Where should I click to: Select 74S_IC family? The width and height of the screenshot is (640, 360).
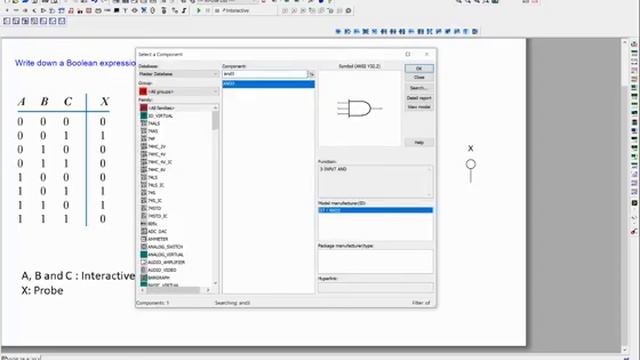tap(155, 200)
